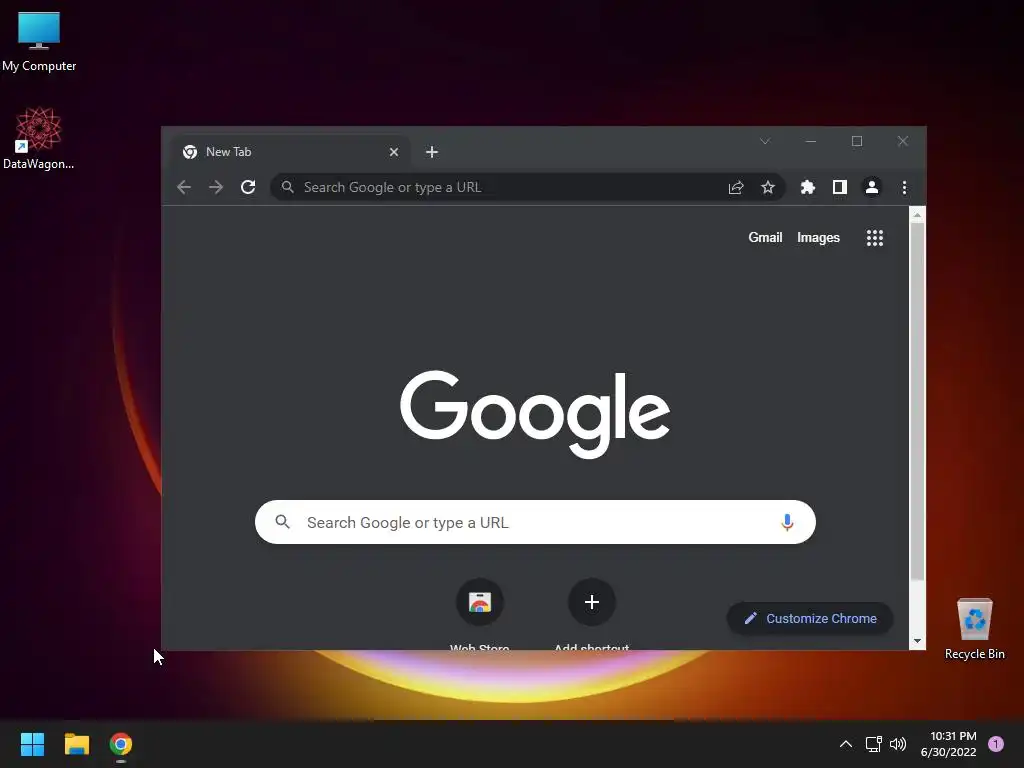1024x768 pixels.
Task: Select the Recycle Bin desktop icon
Action: click(974, 629)
